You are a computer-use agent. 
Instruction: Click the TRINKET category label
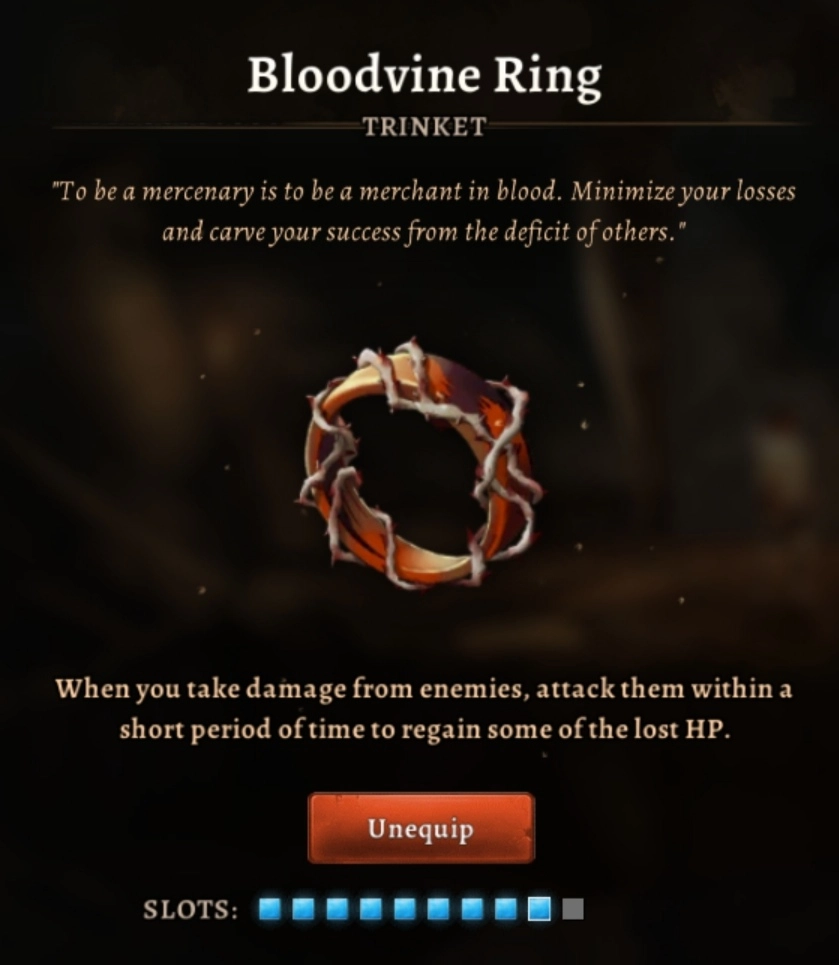(x=424, y=127)
